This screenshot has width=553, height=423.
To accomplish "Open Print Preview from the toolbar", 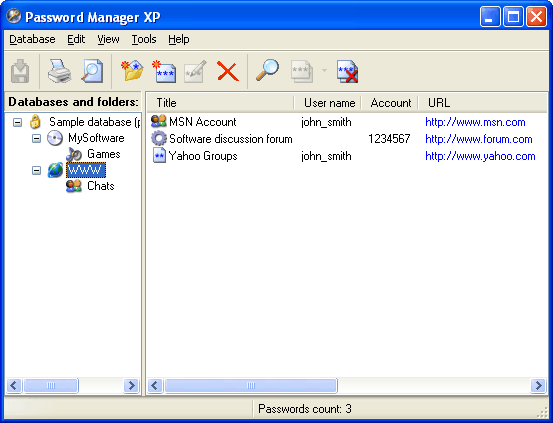I will pyautogui.click(x=92, y=71).
